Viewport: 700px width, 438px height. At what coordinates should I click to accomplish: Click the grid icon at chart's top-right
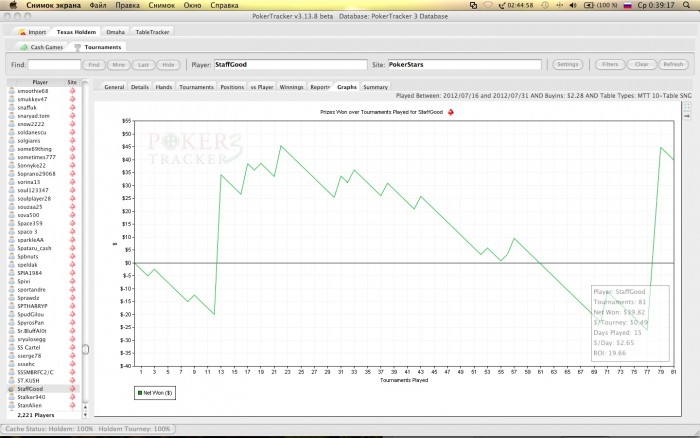click(687, 107)
